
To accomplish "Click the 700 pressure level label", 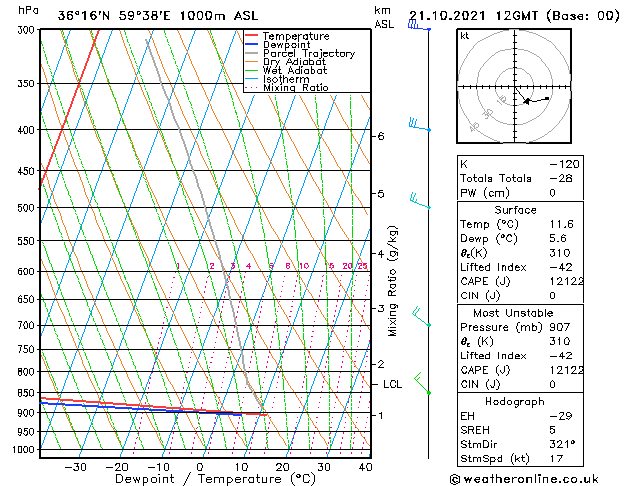I will click(28, 325).
